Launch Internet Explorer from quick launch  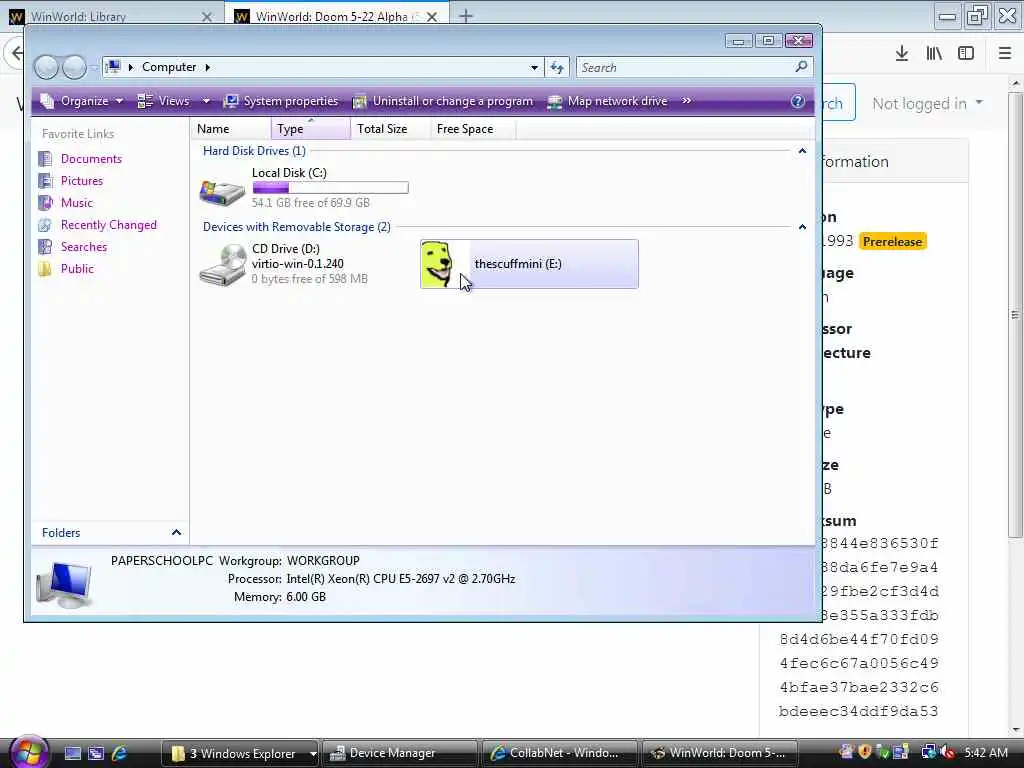coord(120,754)
